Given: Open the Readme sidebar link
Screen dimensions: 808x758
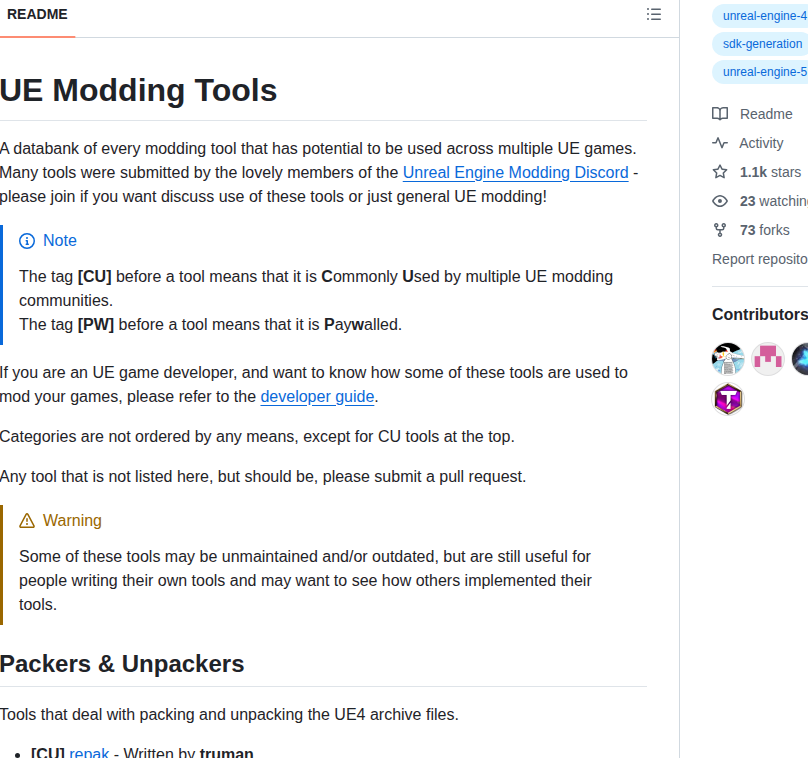Looking at the screenshot, I should (766, 114).
